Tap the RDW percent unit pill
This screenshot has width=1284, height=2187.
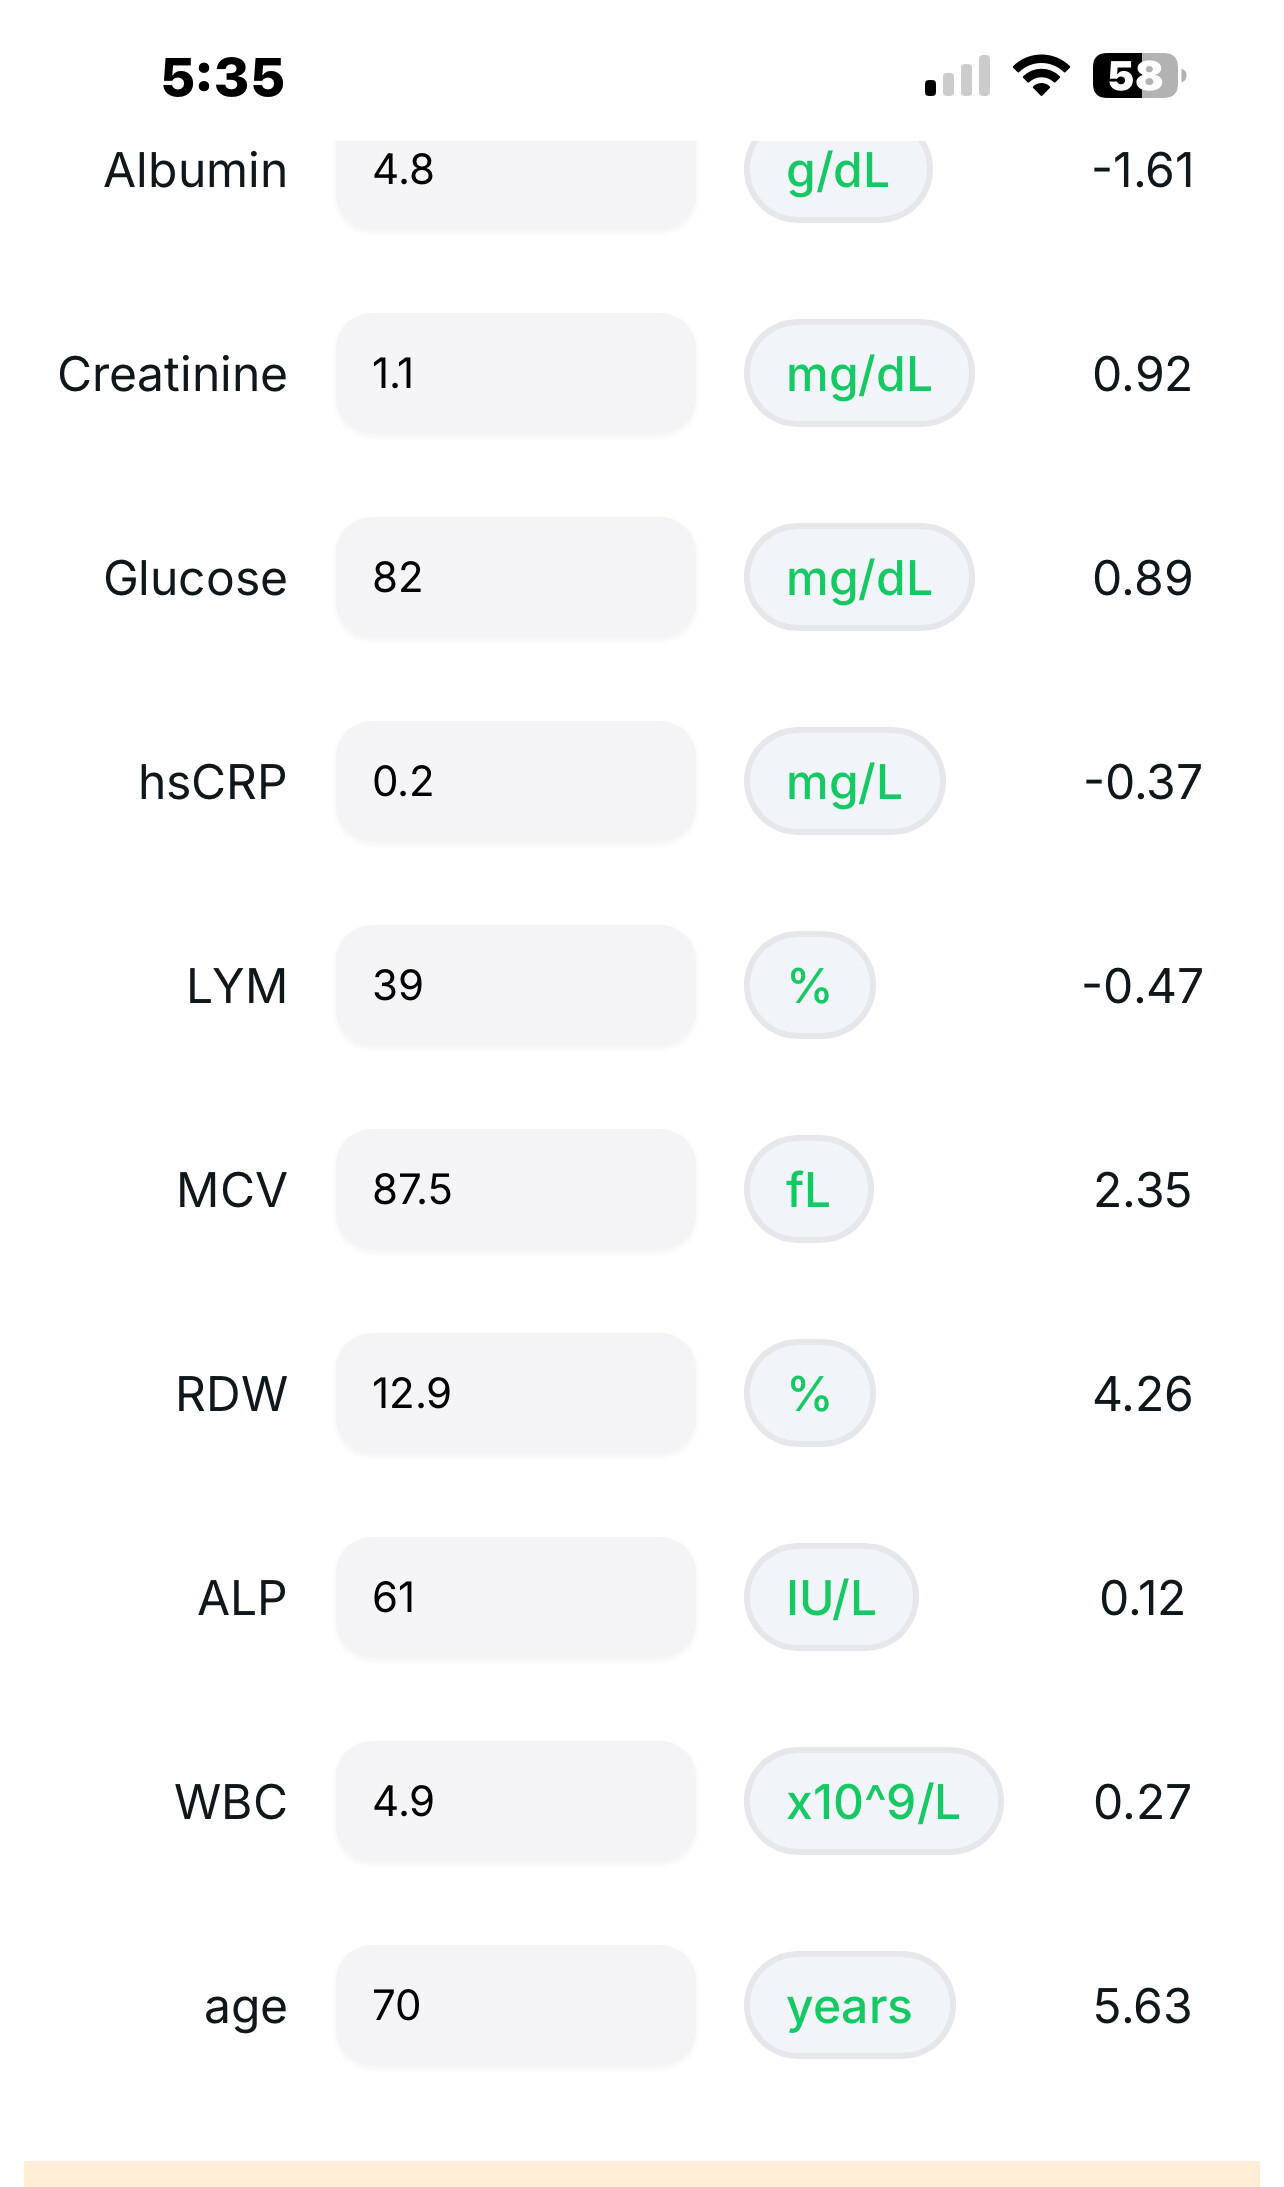tap(809, 1394)
